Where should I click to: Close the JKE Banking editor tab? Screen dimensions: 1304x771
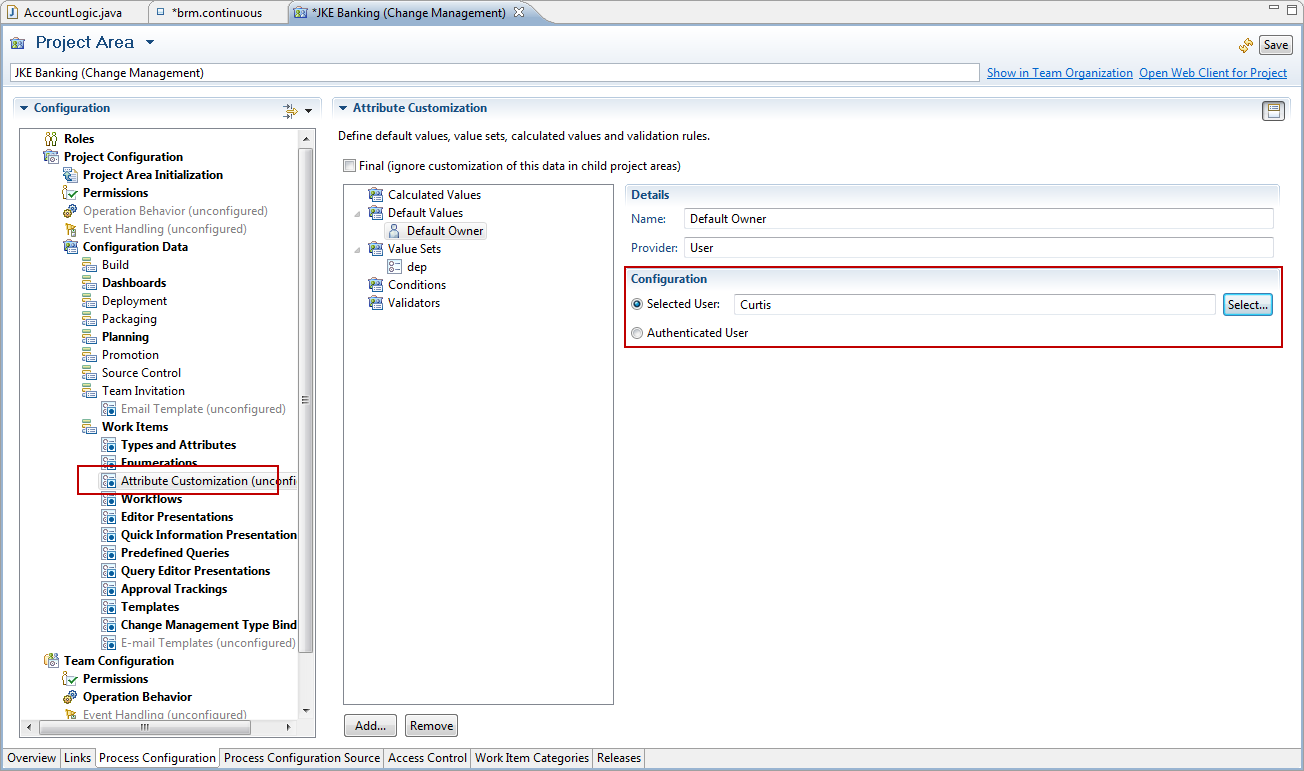(519, 12)
